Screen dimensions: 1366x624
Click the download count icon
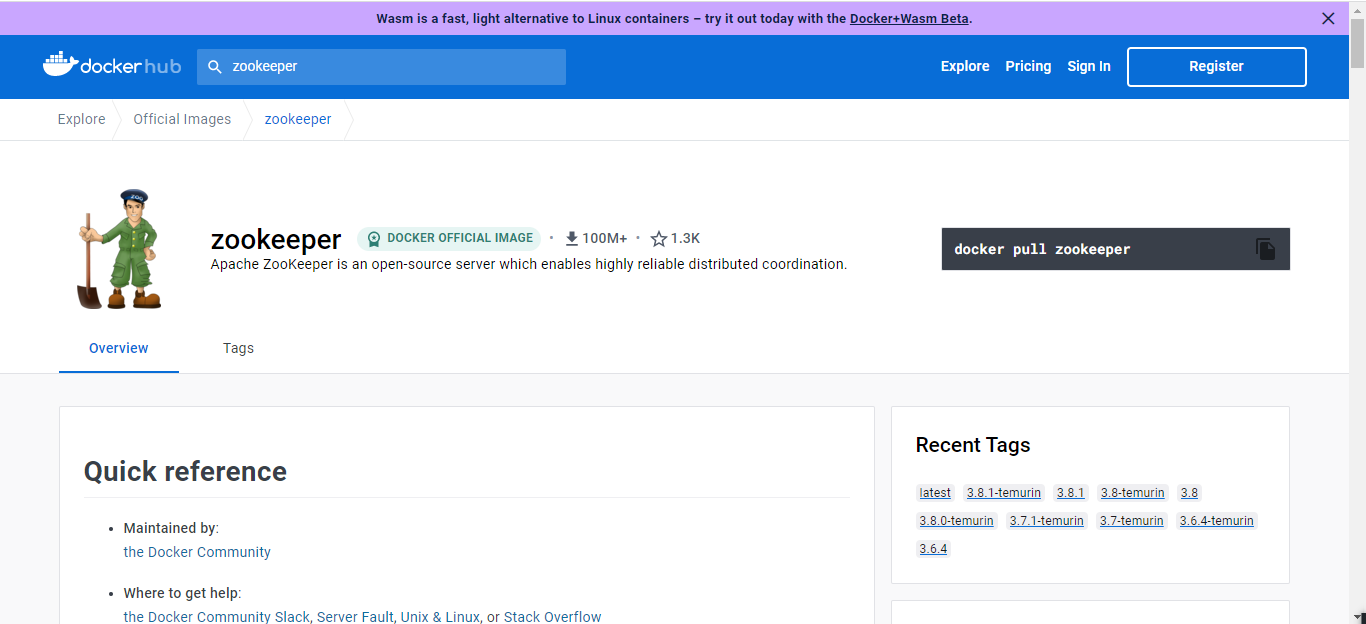(x=572, y=238)
